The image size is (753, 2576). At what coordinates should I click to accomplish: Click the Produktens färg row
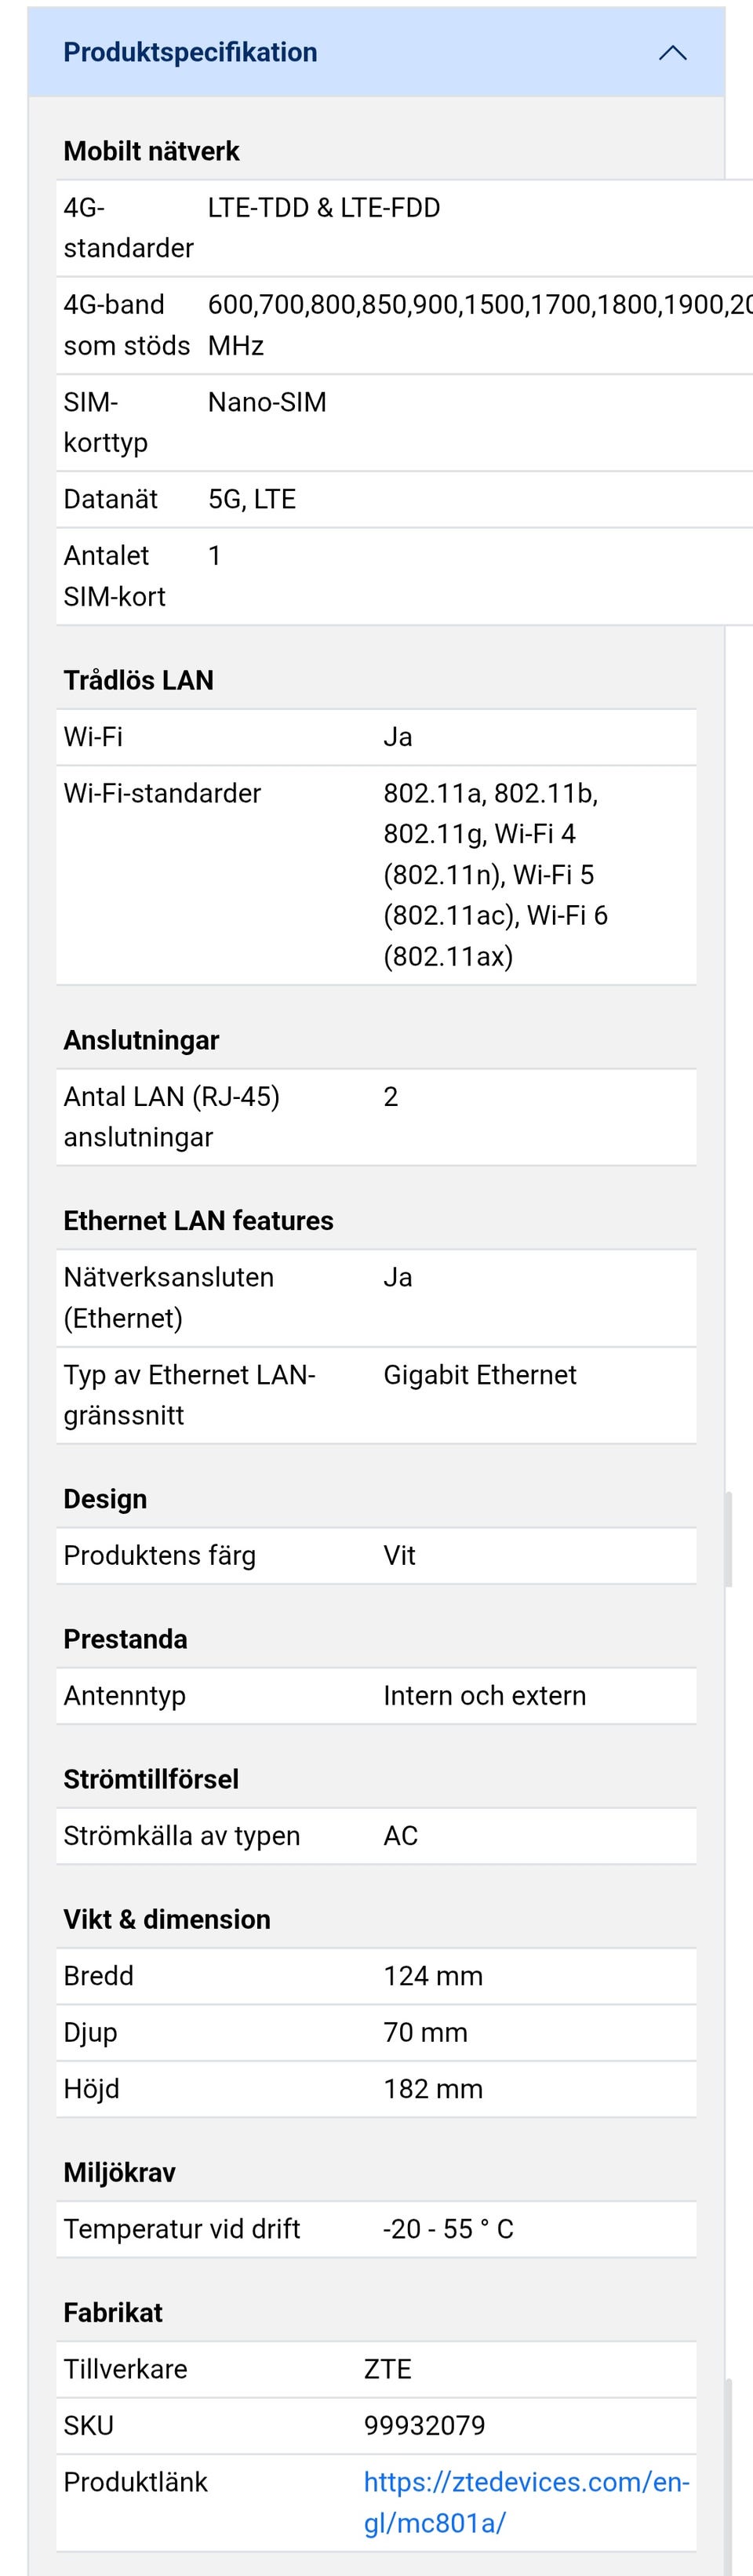(x=300, y=1555)
